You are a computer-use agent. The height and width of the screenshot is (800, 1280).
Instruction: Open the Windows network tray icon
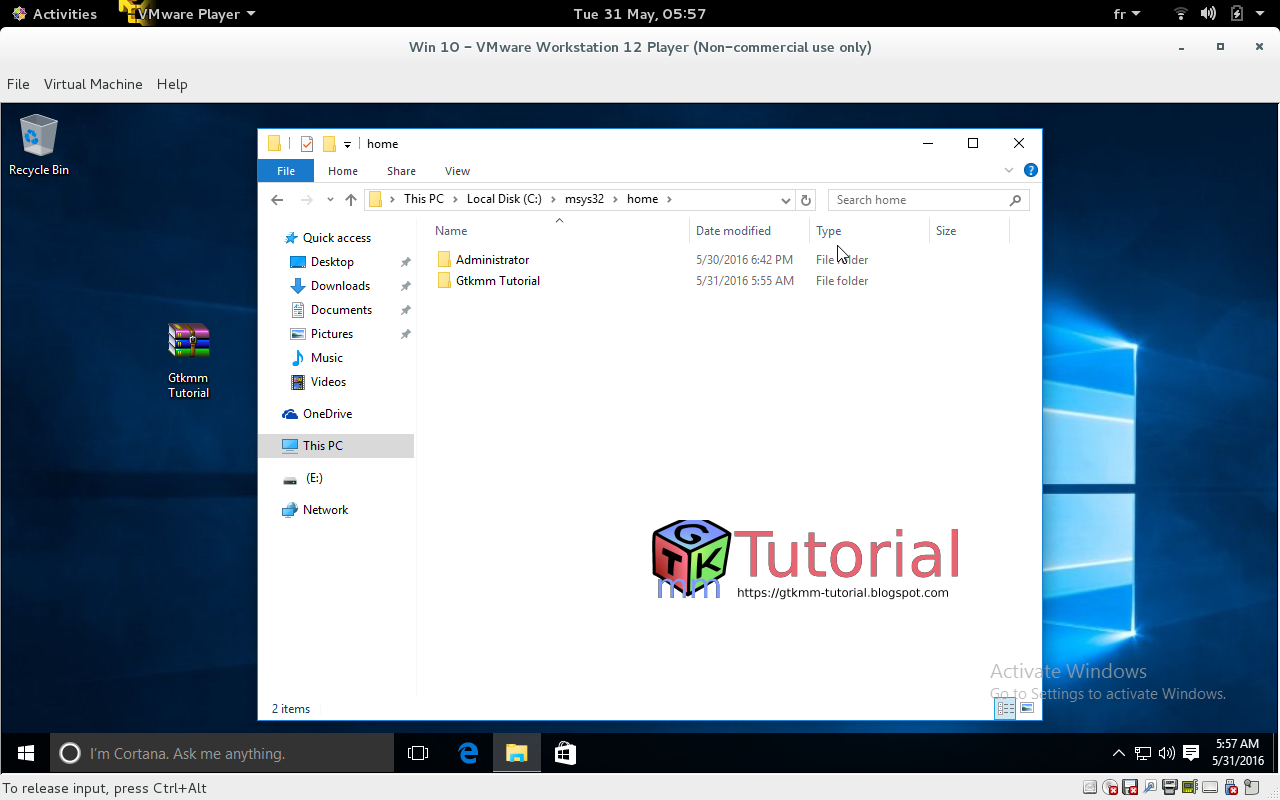coord(1143,753)
